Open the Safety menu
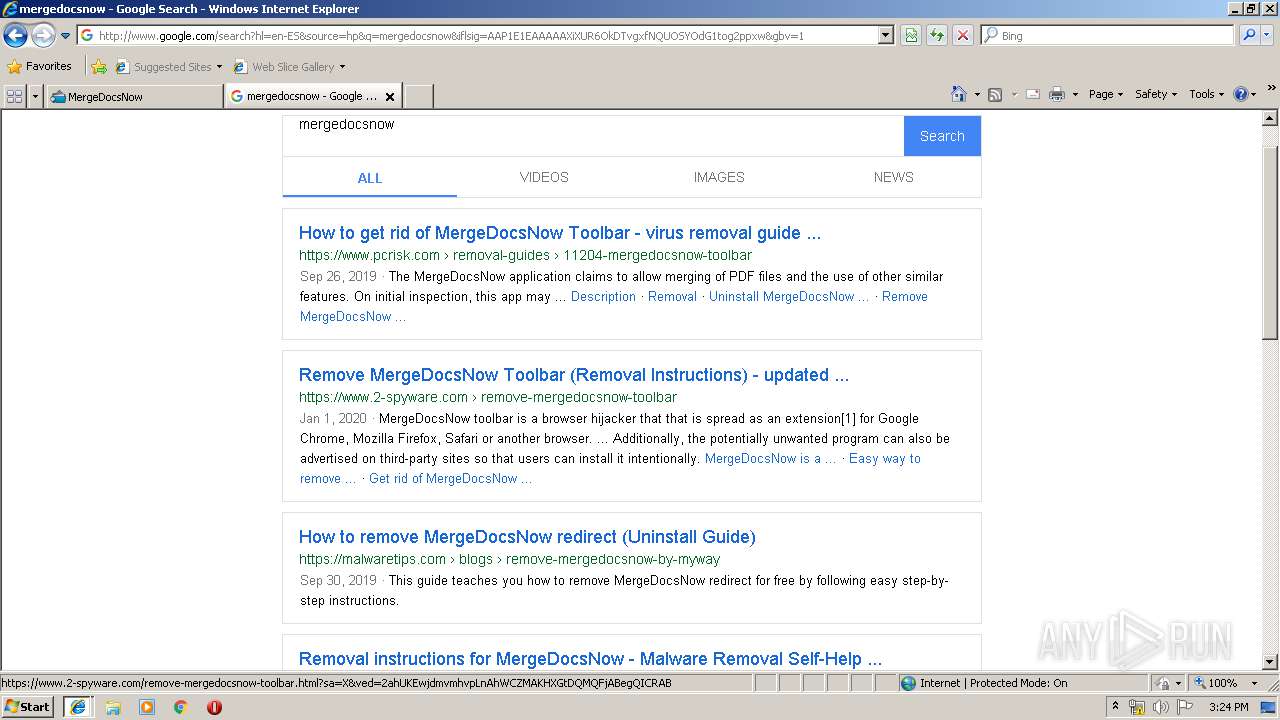 (1156, 94)
